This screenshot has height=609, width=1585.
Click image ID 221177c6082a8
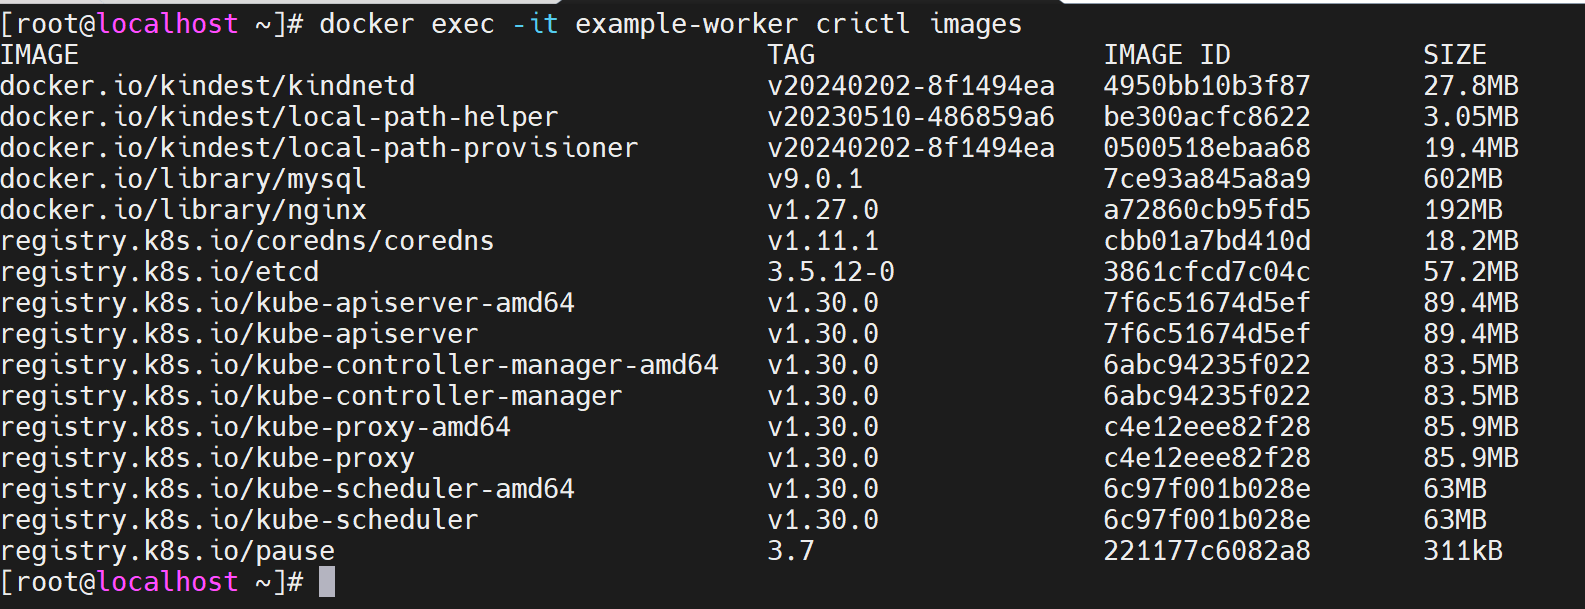coord(1206,551)
